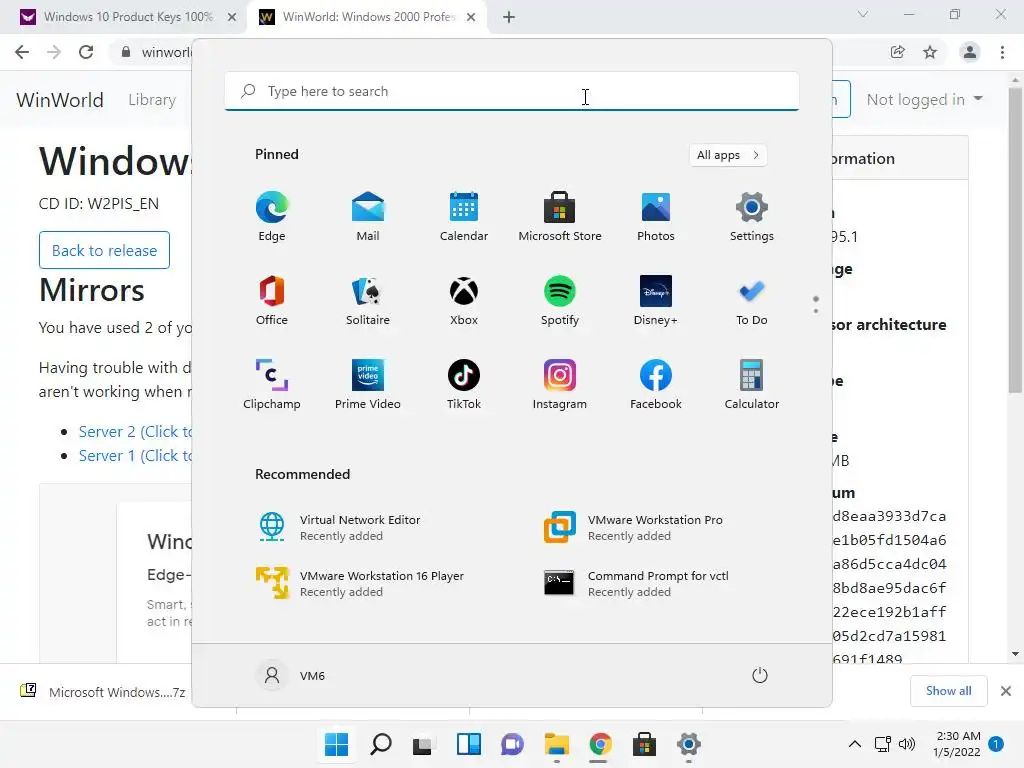The height and width of the screenshot is (768, 1024).
Task: Open the clock showing 2:30 AM
Action: pos(957,744)
